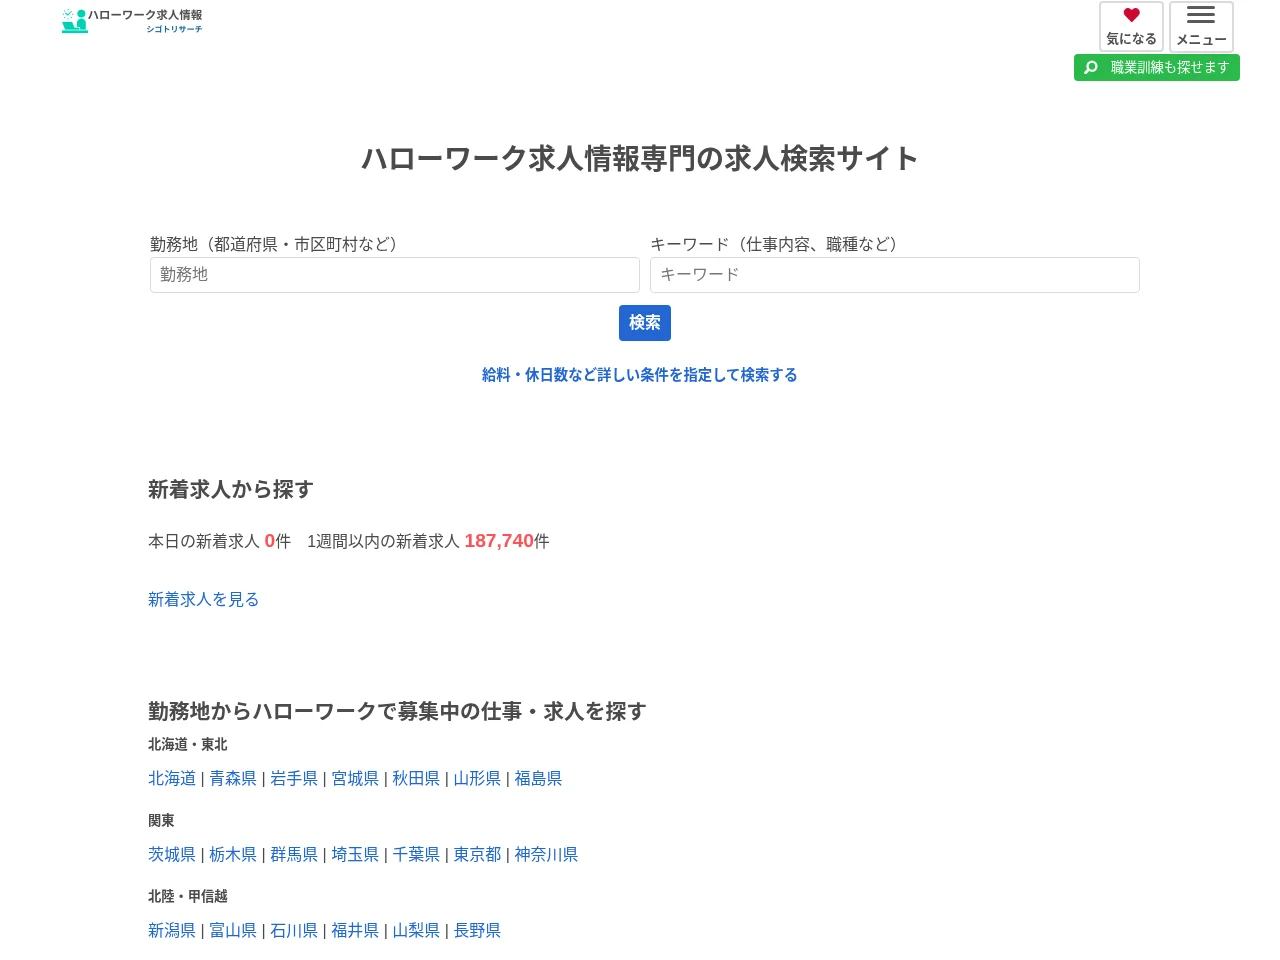This screenshot has width=1280, height=960.
Task: Select 栃木県 prefecture link
Action: 233,854
